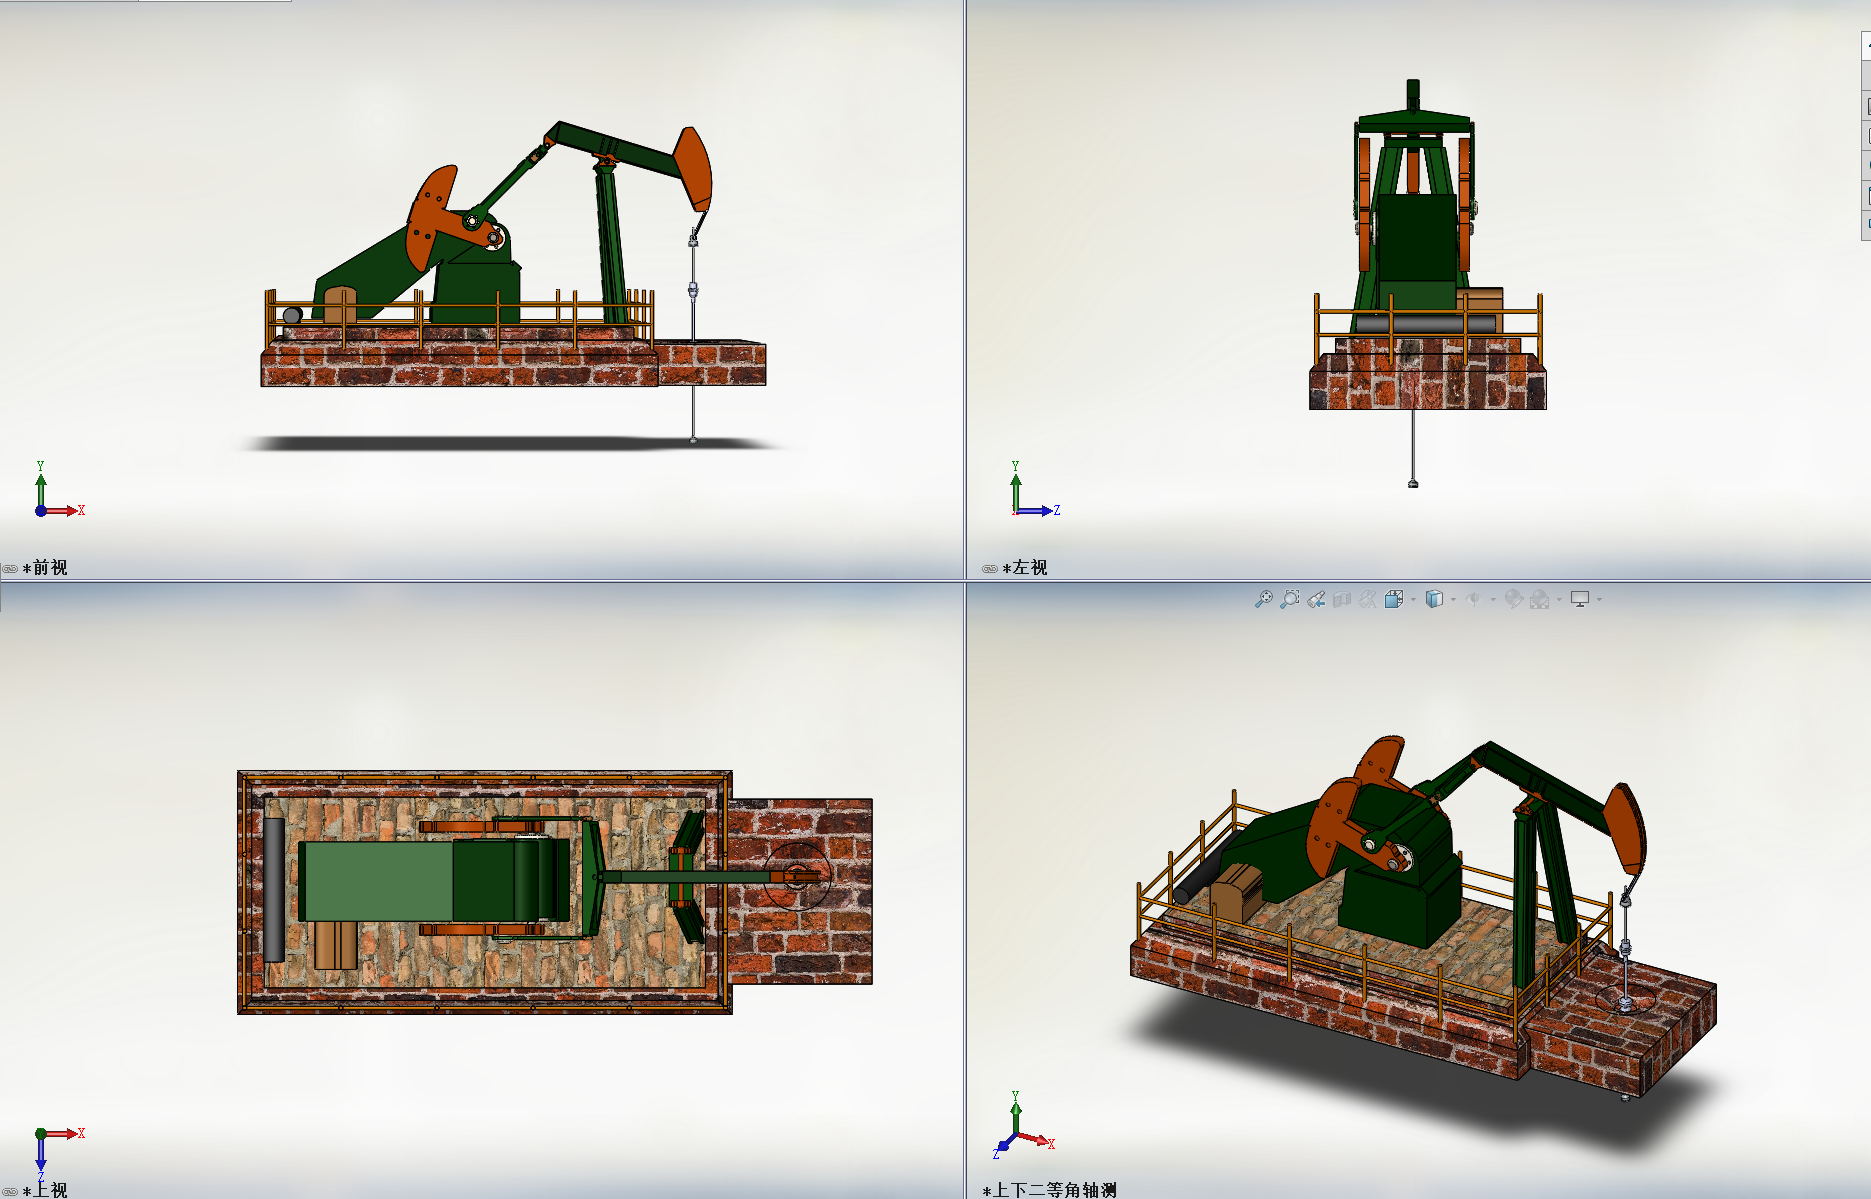Expand the View Settings dropdown arrow
Image resolution: width=1871 pixels, height=1199 pixels.
pos(1599,600)
